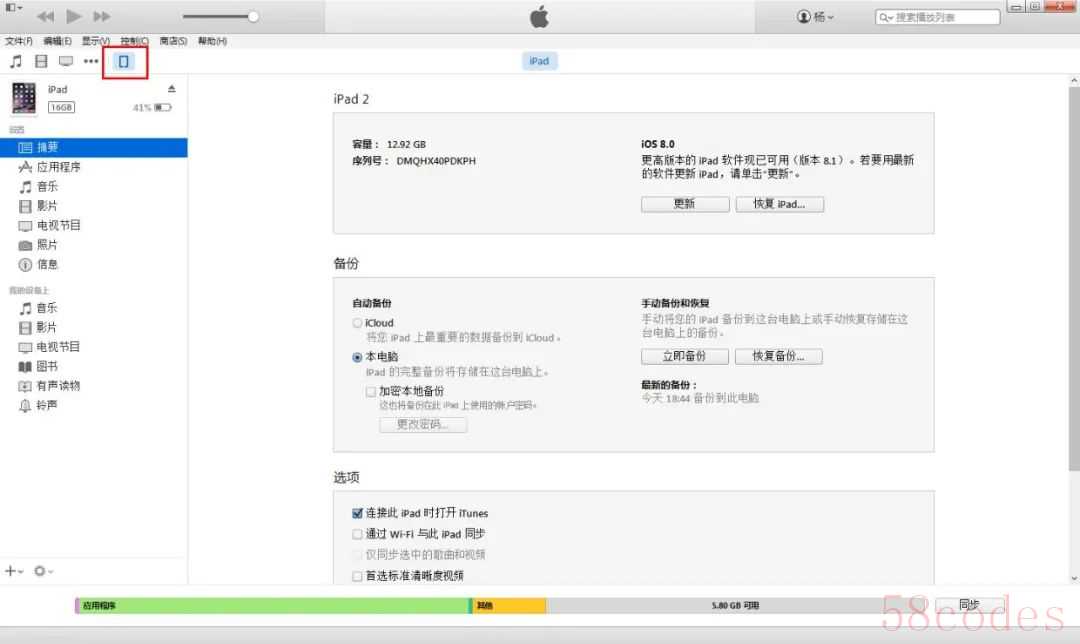
Task: Select the iCloud backup radio button
Action: [357, 323]
